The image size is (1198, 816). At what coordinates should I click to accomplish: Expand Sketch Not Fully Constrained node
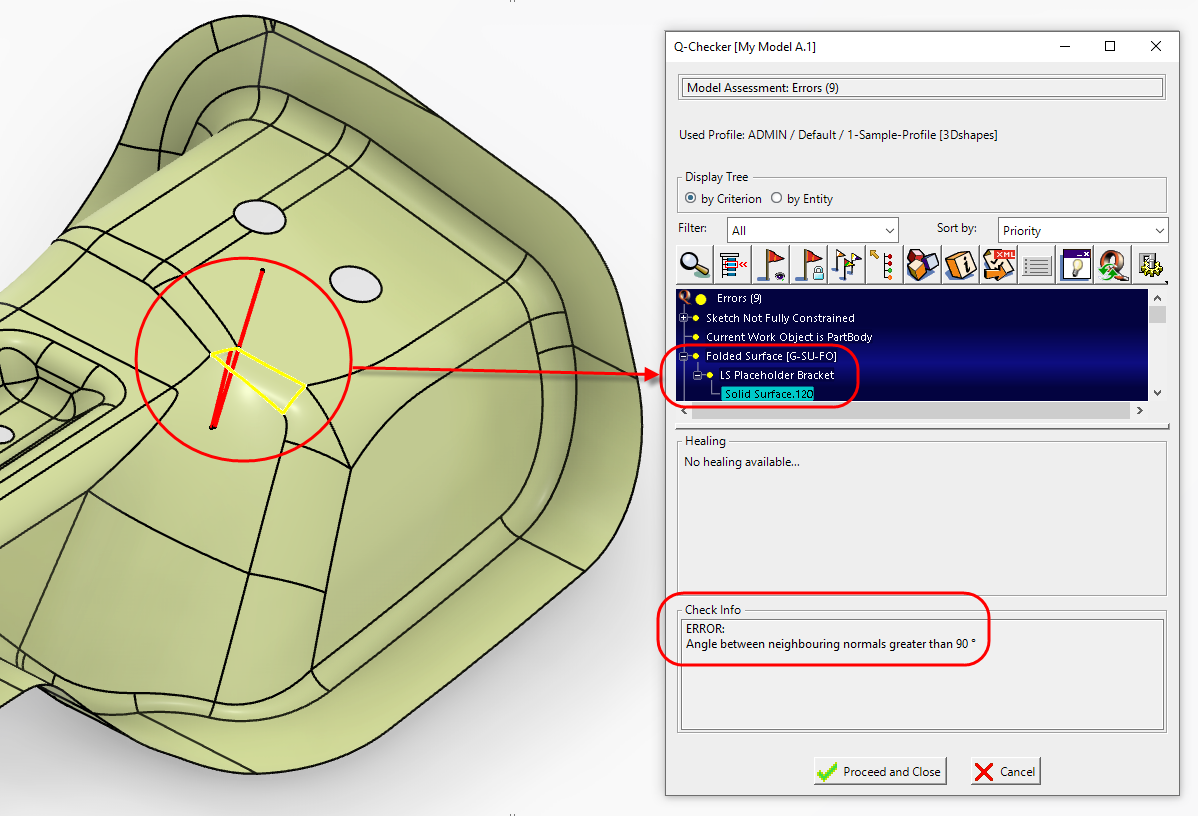[685, 318]
